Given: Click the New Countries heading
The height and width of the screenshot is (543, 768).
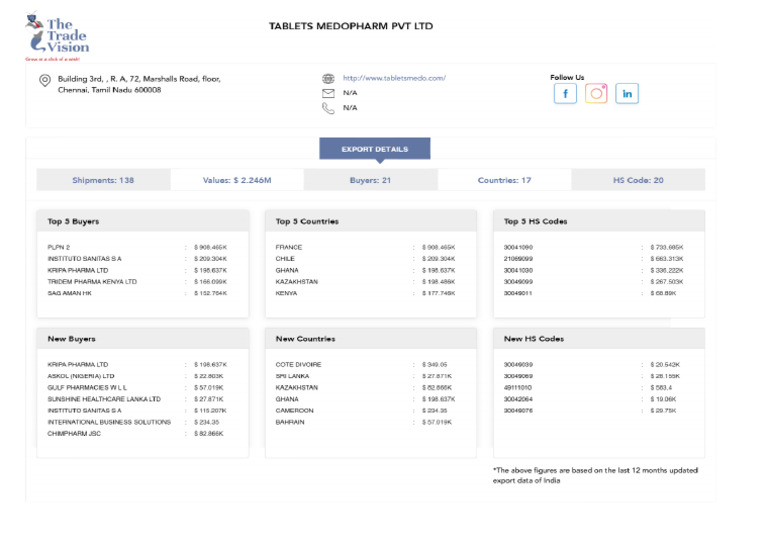Looking at the screenshot, I should (305, 339).
